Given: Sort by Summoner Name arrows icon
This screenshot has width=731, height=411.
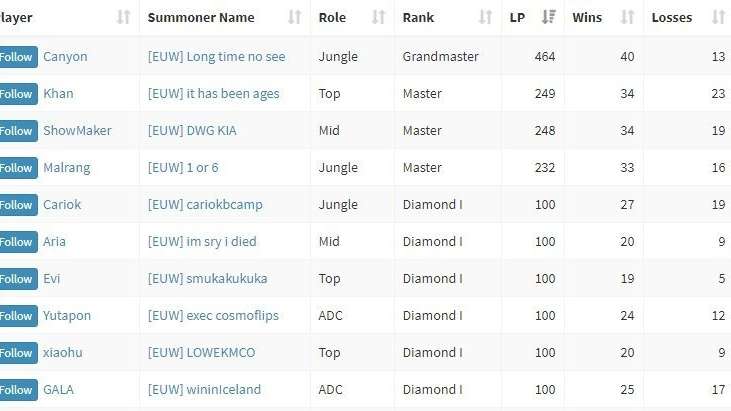Looking at the screenshot, I should pos(295,18).
